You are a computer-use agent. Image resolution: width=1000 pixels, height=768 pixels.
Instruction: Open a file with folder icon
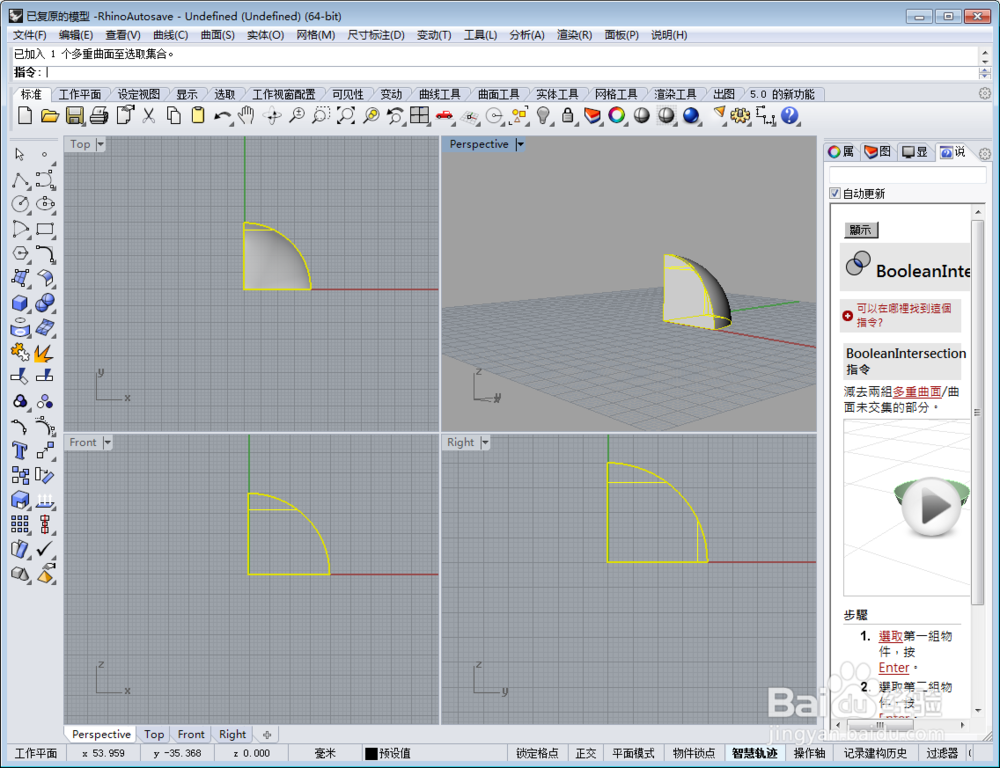pos(50,115)
